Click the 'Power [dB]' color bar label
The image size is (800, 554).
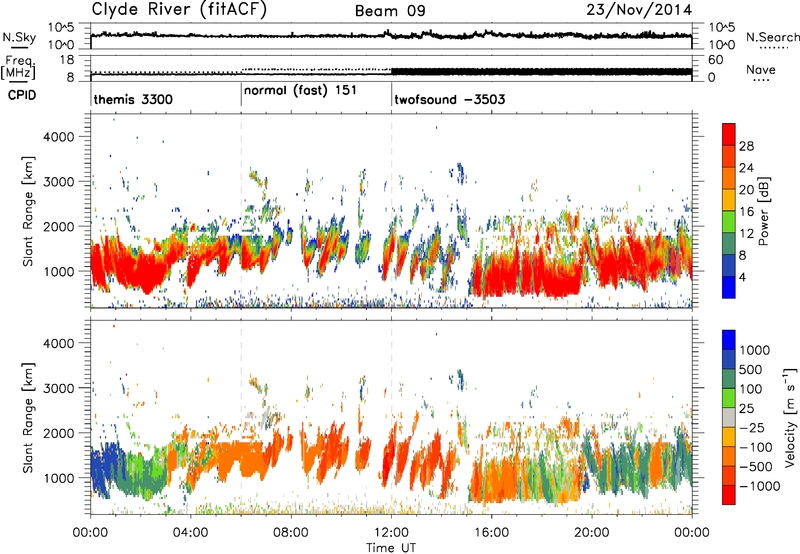pyautogui.click(x=763, y=211)
